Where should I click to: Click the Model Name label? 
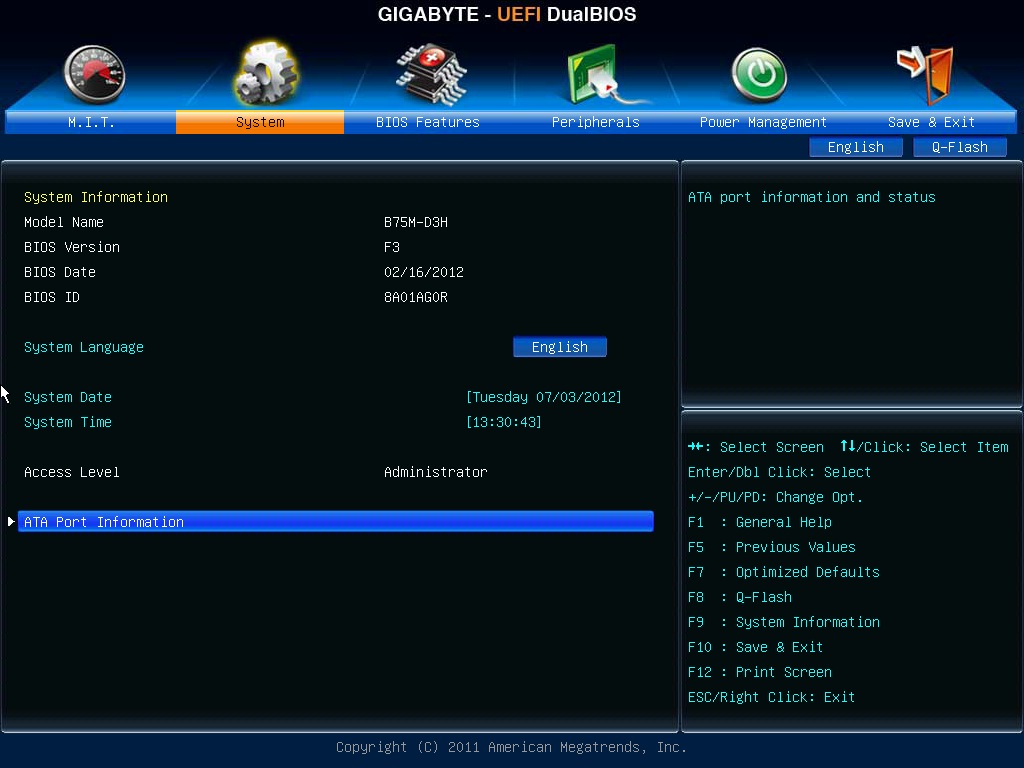pyautogui.click(x=64, y=222)
